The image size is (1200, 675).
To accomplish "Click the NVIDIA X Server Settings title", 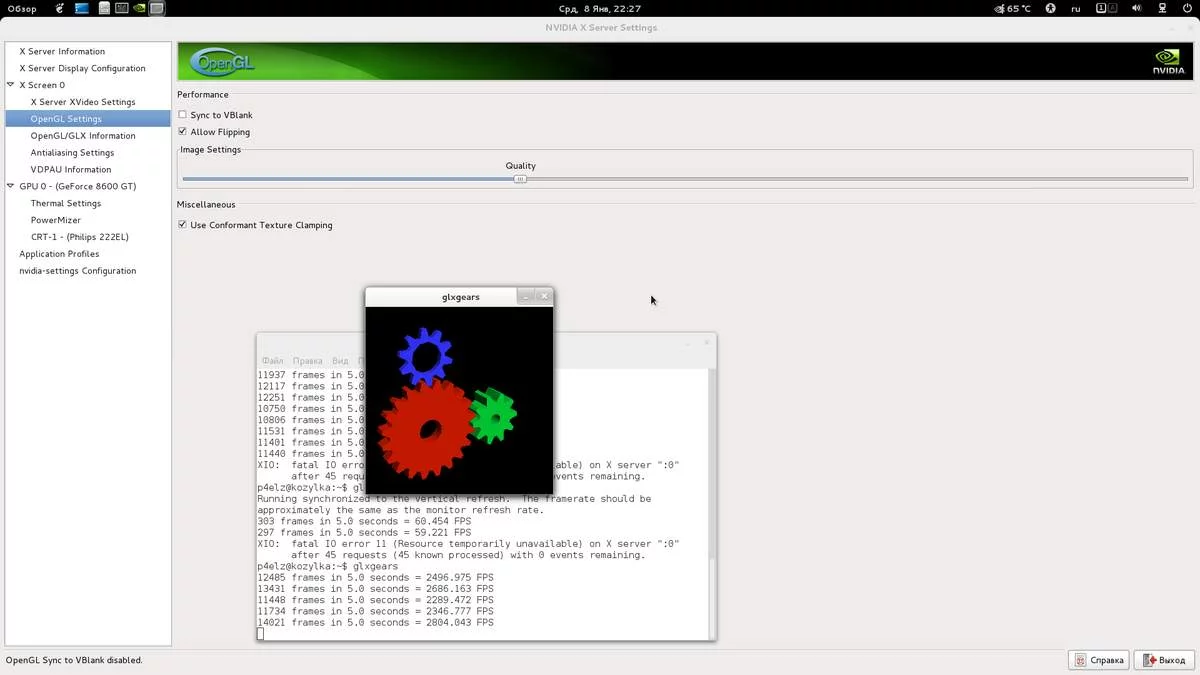I will pos(601,28).
